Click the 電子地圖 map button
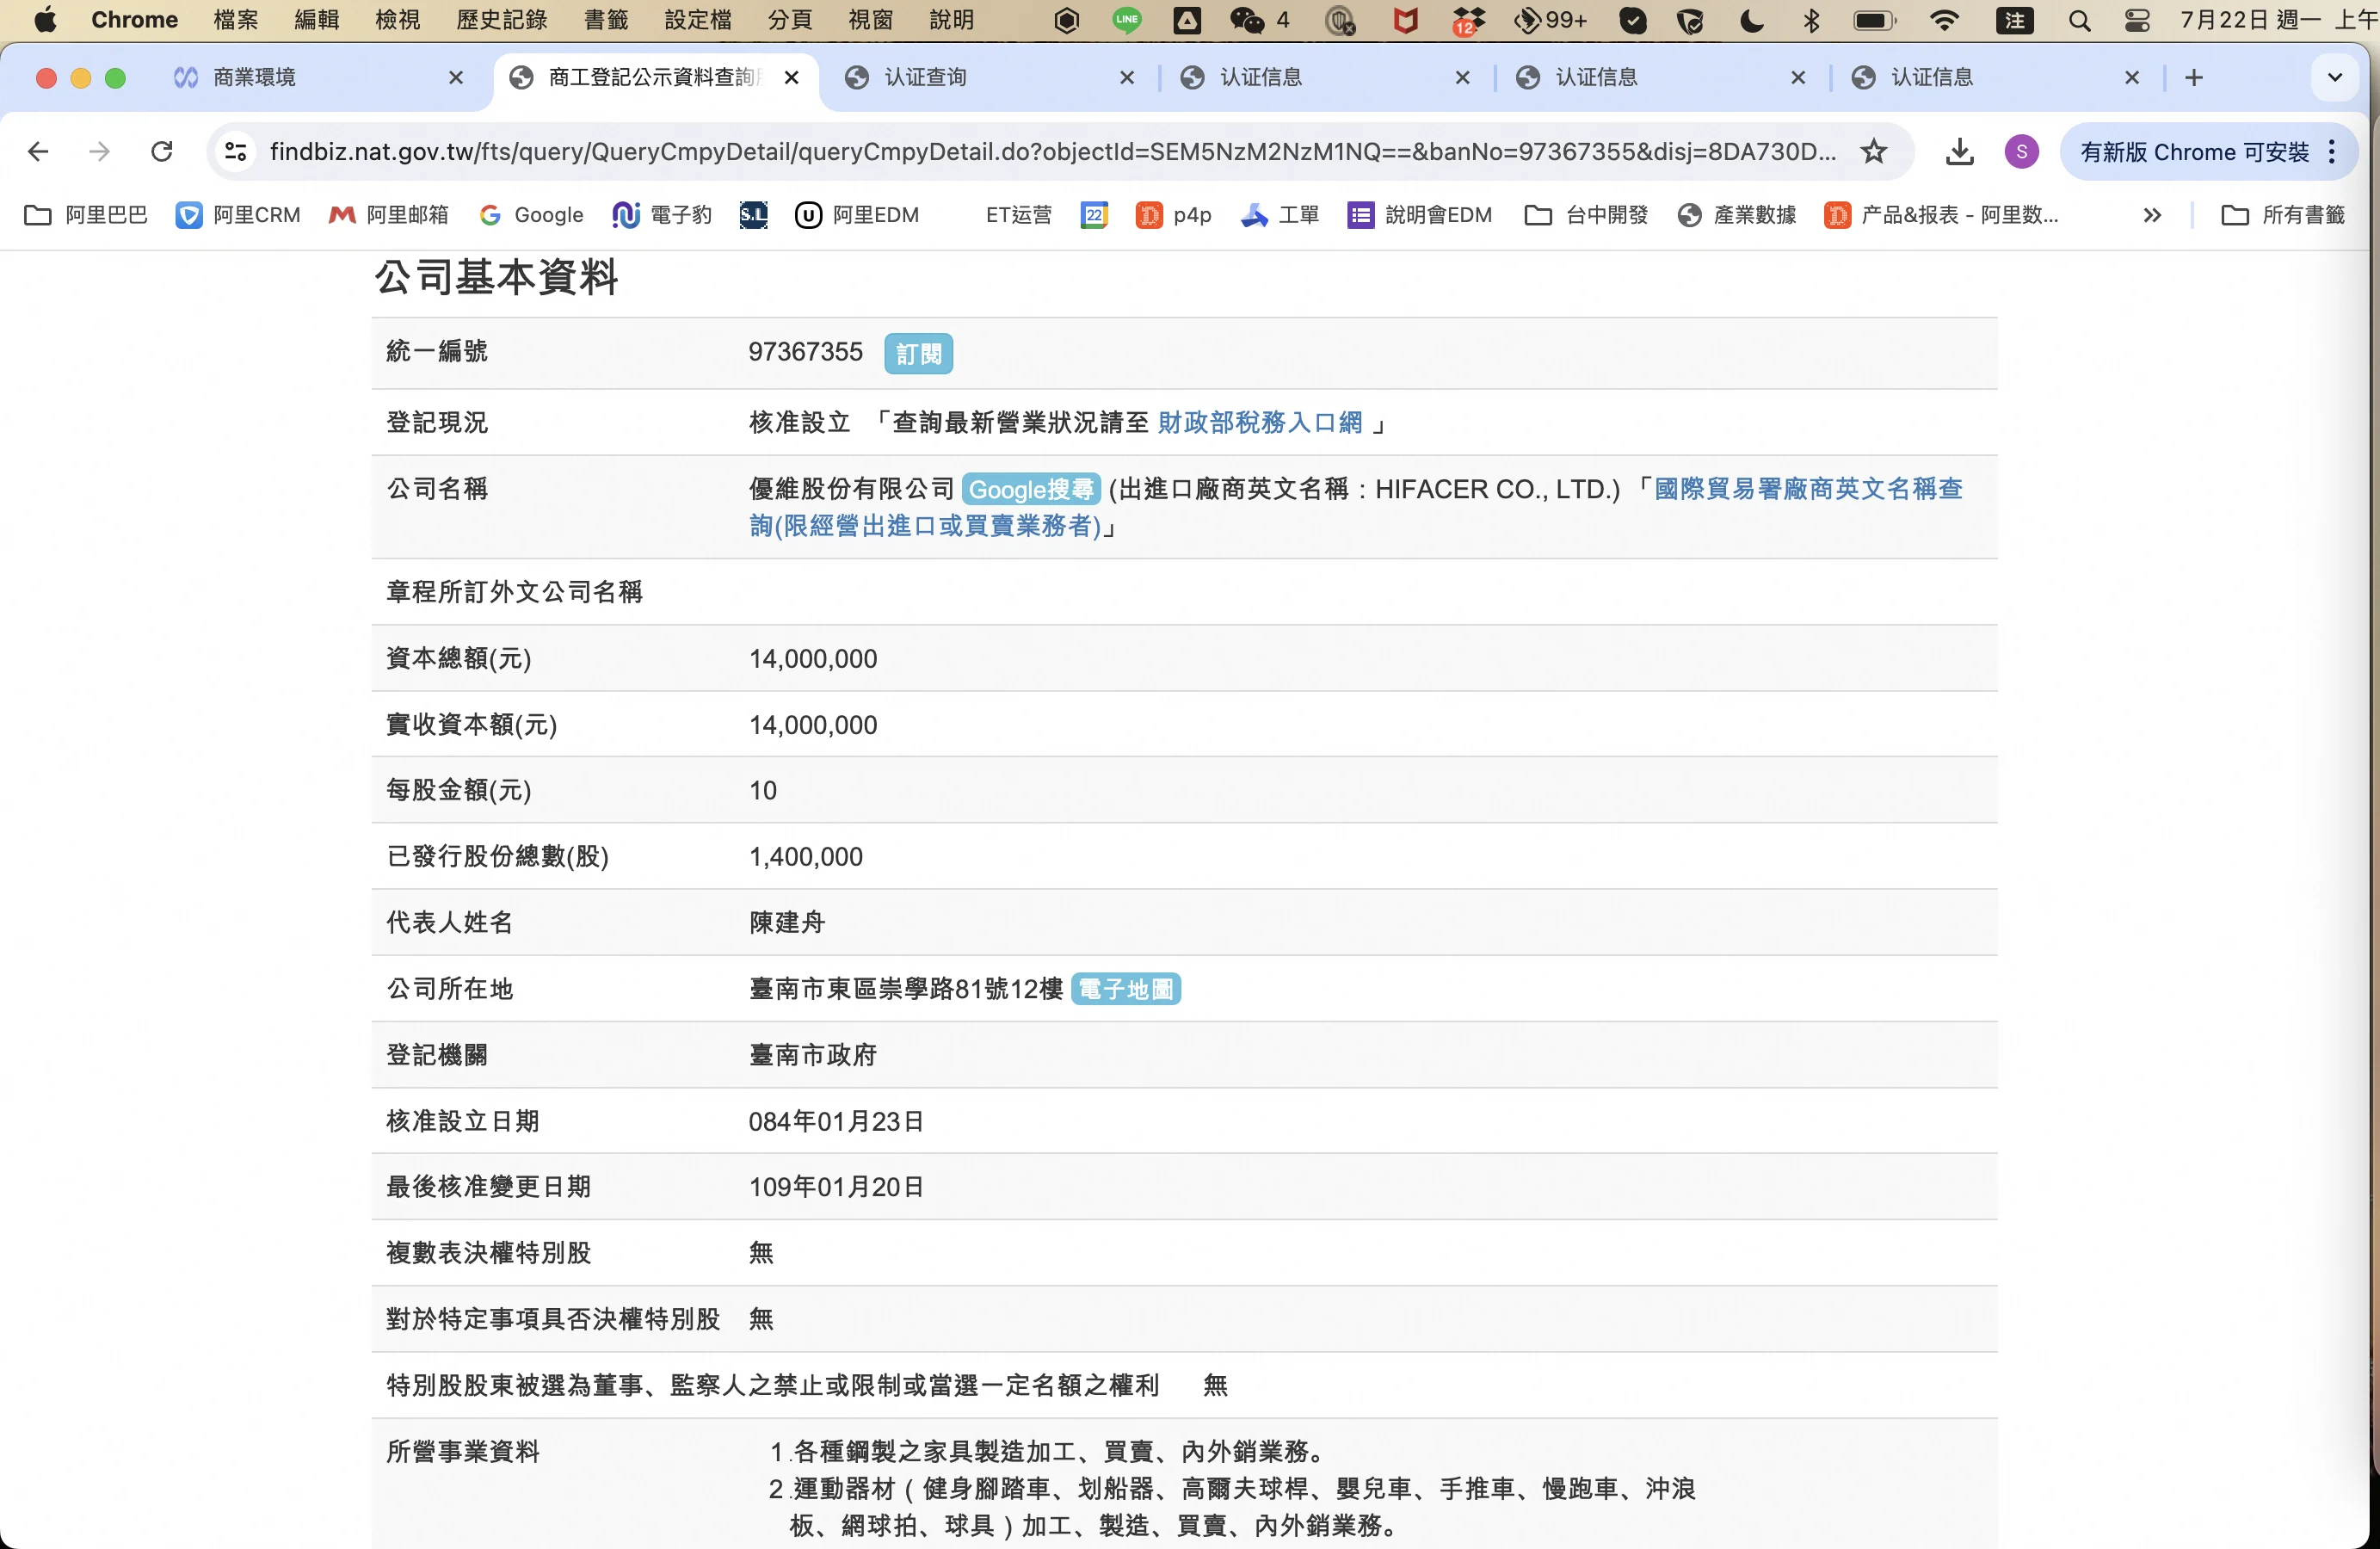 pos(1125,988)
